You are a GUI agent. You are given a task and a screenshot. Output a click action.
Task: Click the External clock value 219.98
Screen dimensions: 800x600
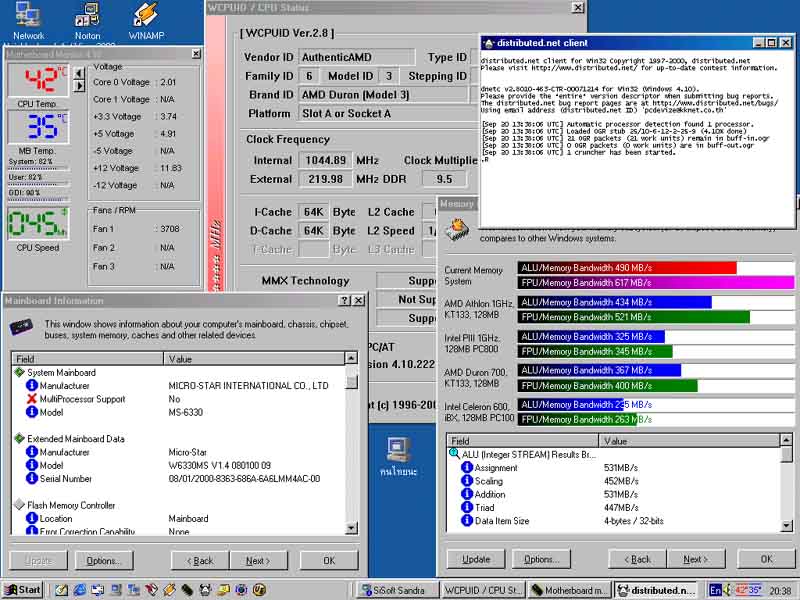325,179
